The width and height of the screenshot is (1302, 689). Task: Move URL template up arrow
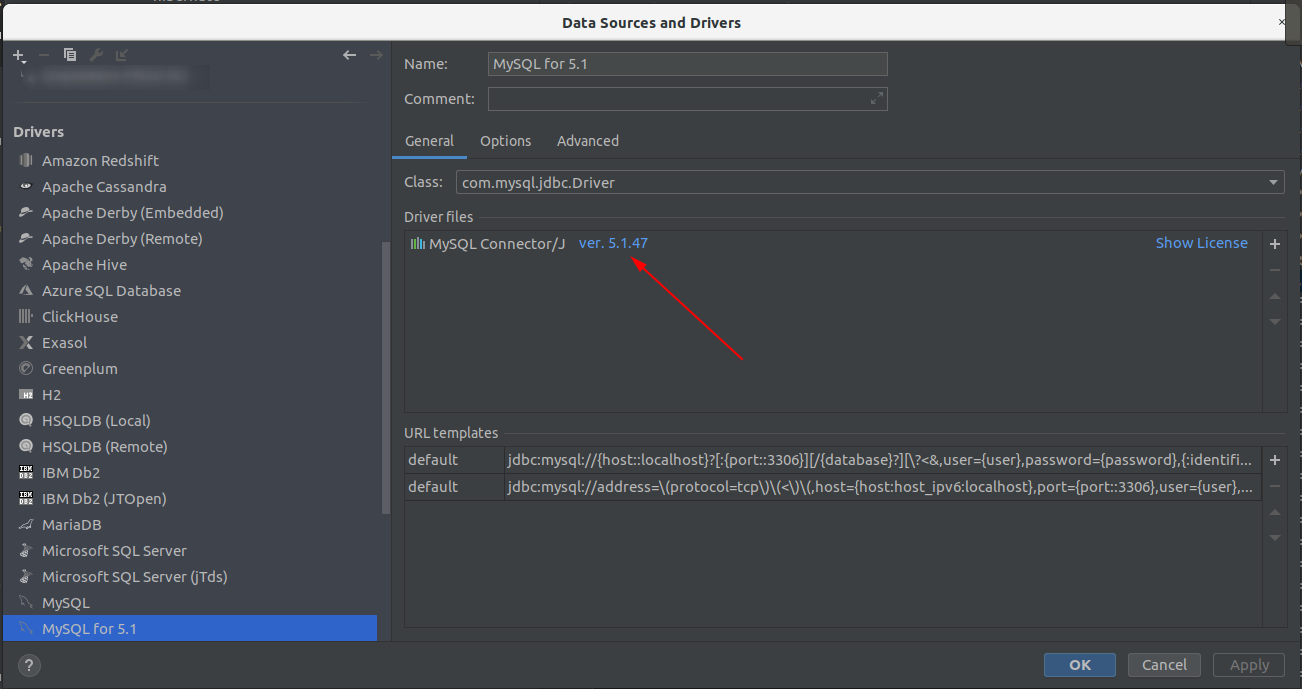click(x=1275, y=512)
